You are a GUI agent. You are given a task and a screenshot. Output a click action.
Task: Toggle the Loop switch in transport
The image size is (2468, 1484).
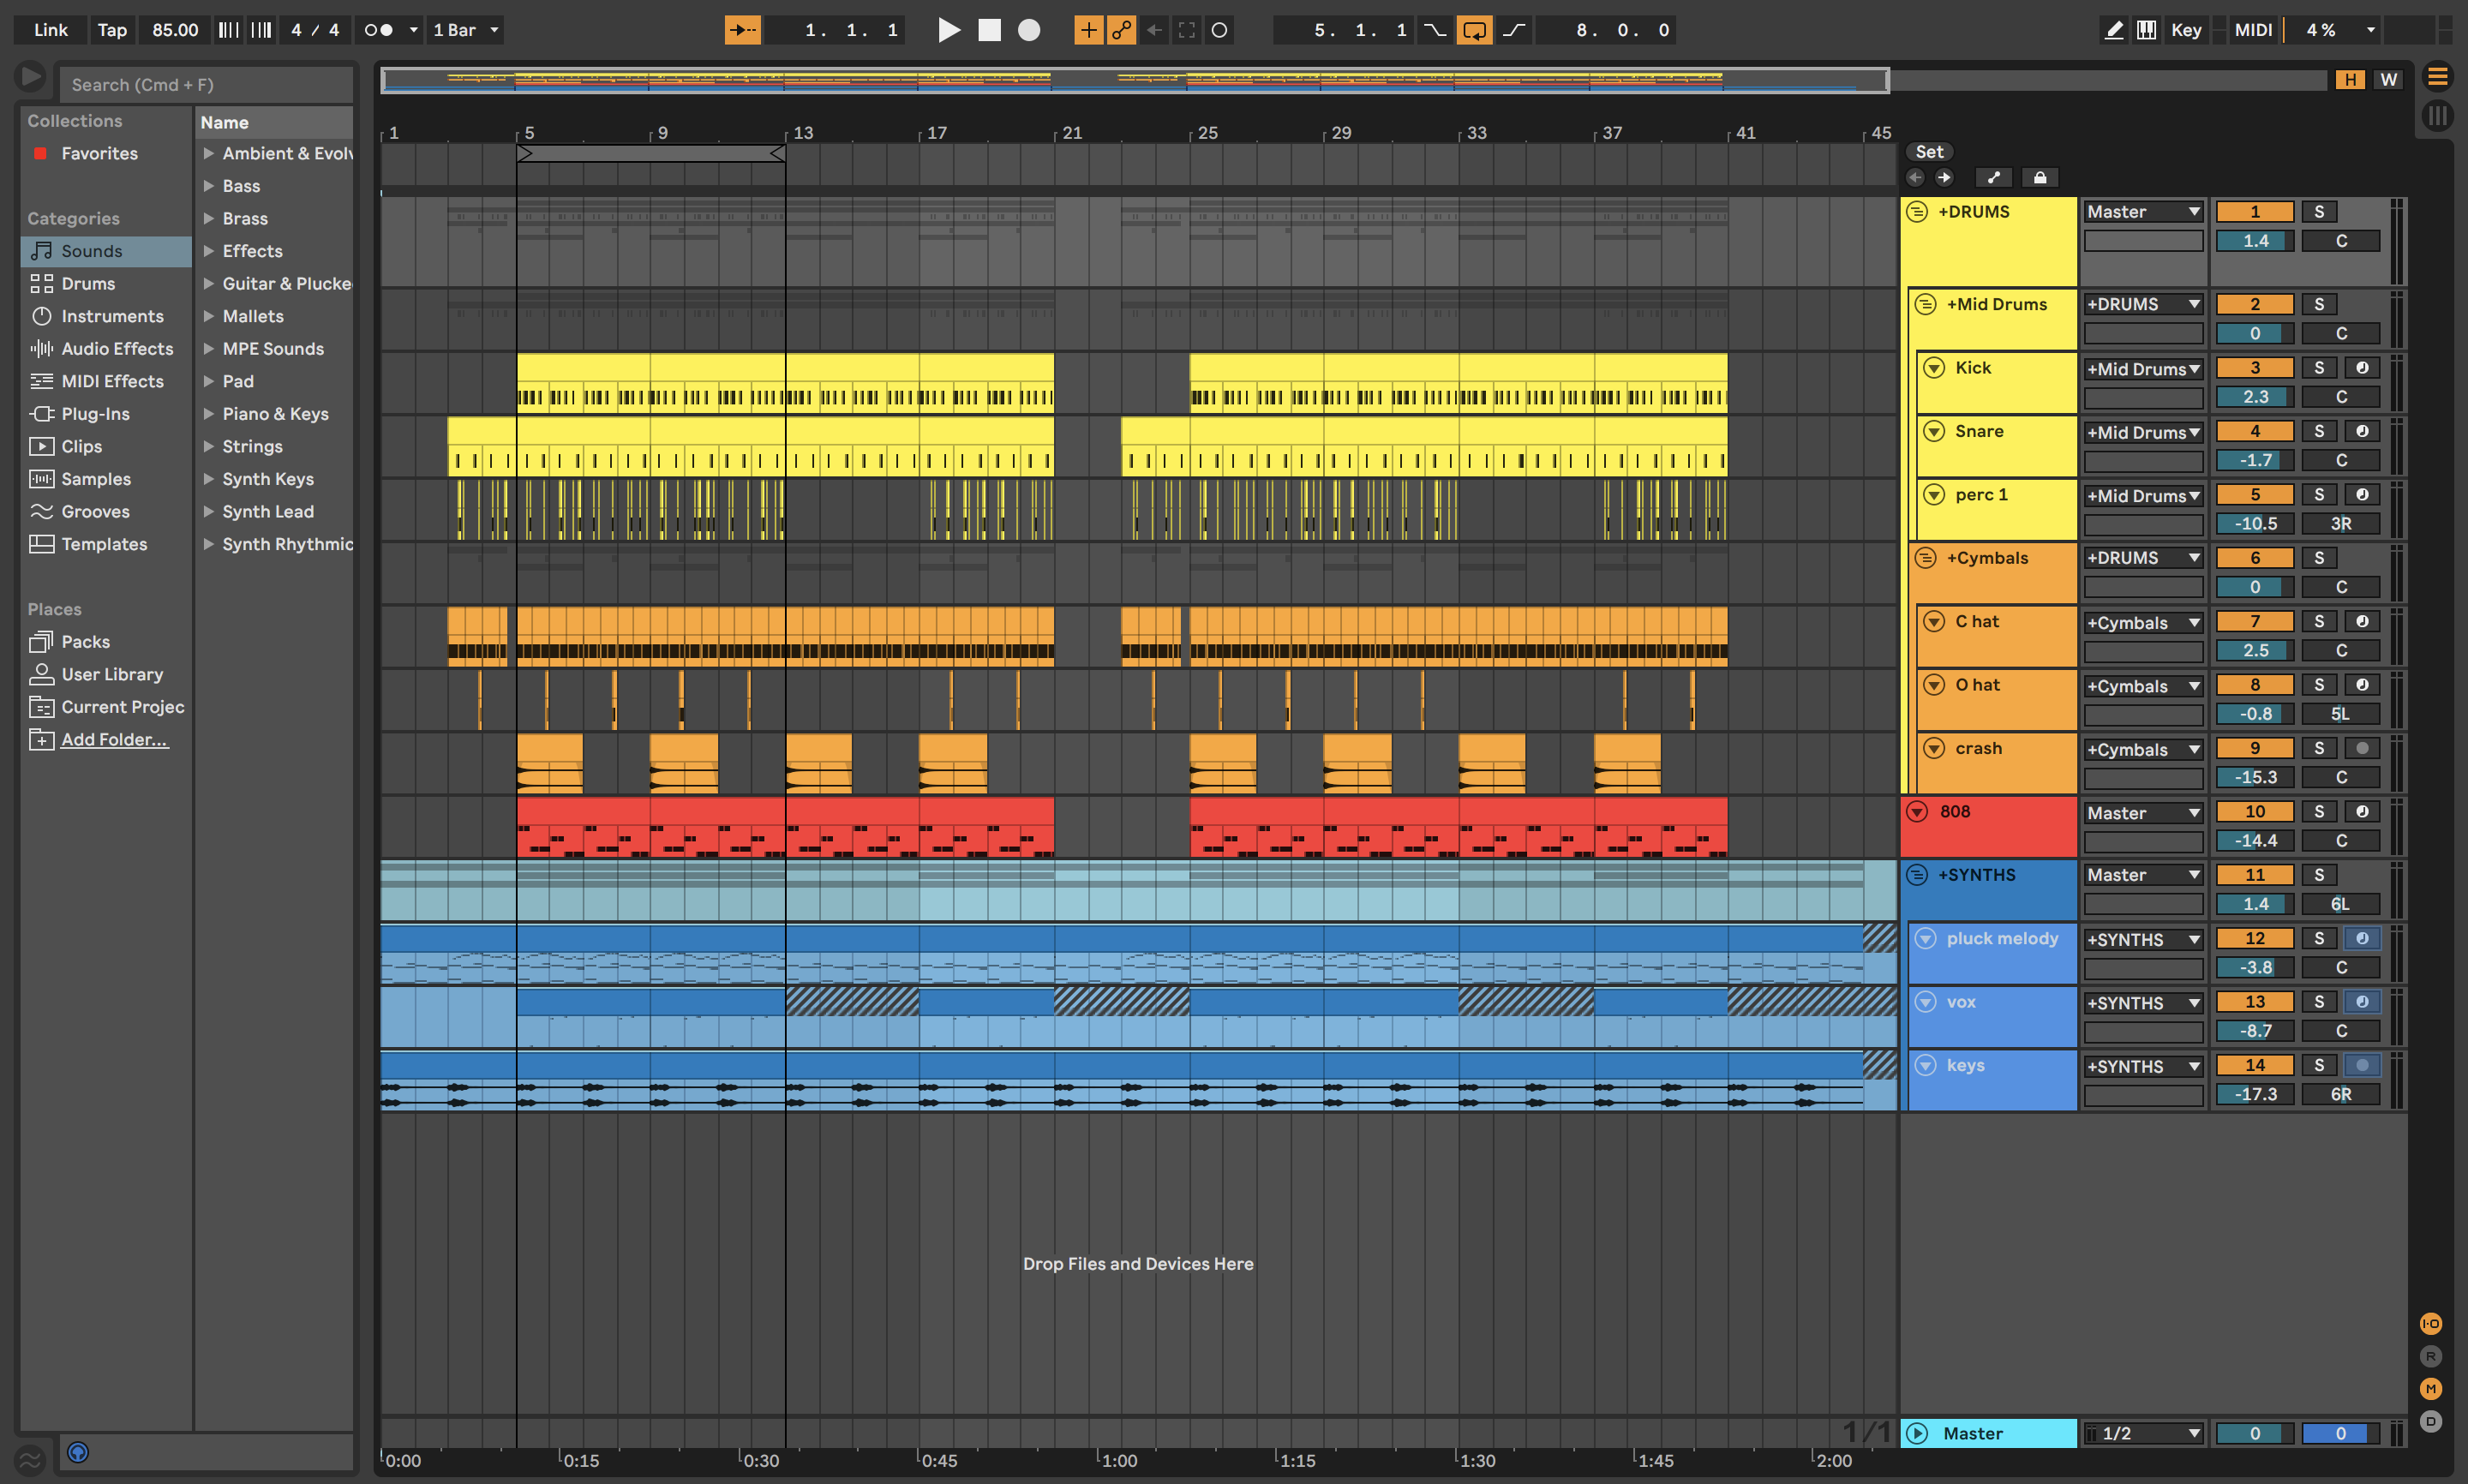(1474, 30)
